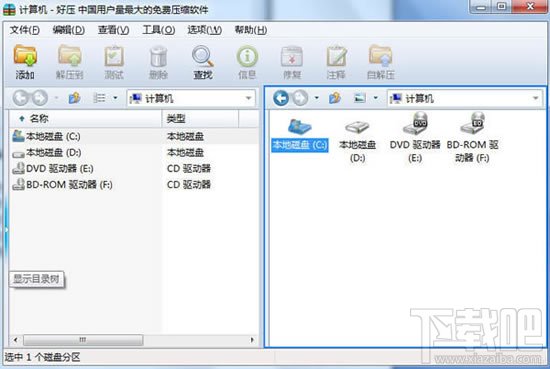This screenshot has height=369, width=550.
Task: Click the right pane view mode icon
Action: tap(360, 98)
